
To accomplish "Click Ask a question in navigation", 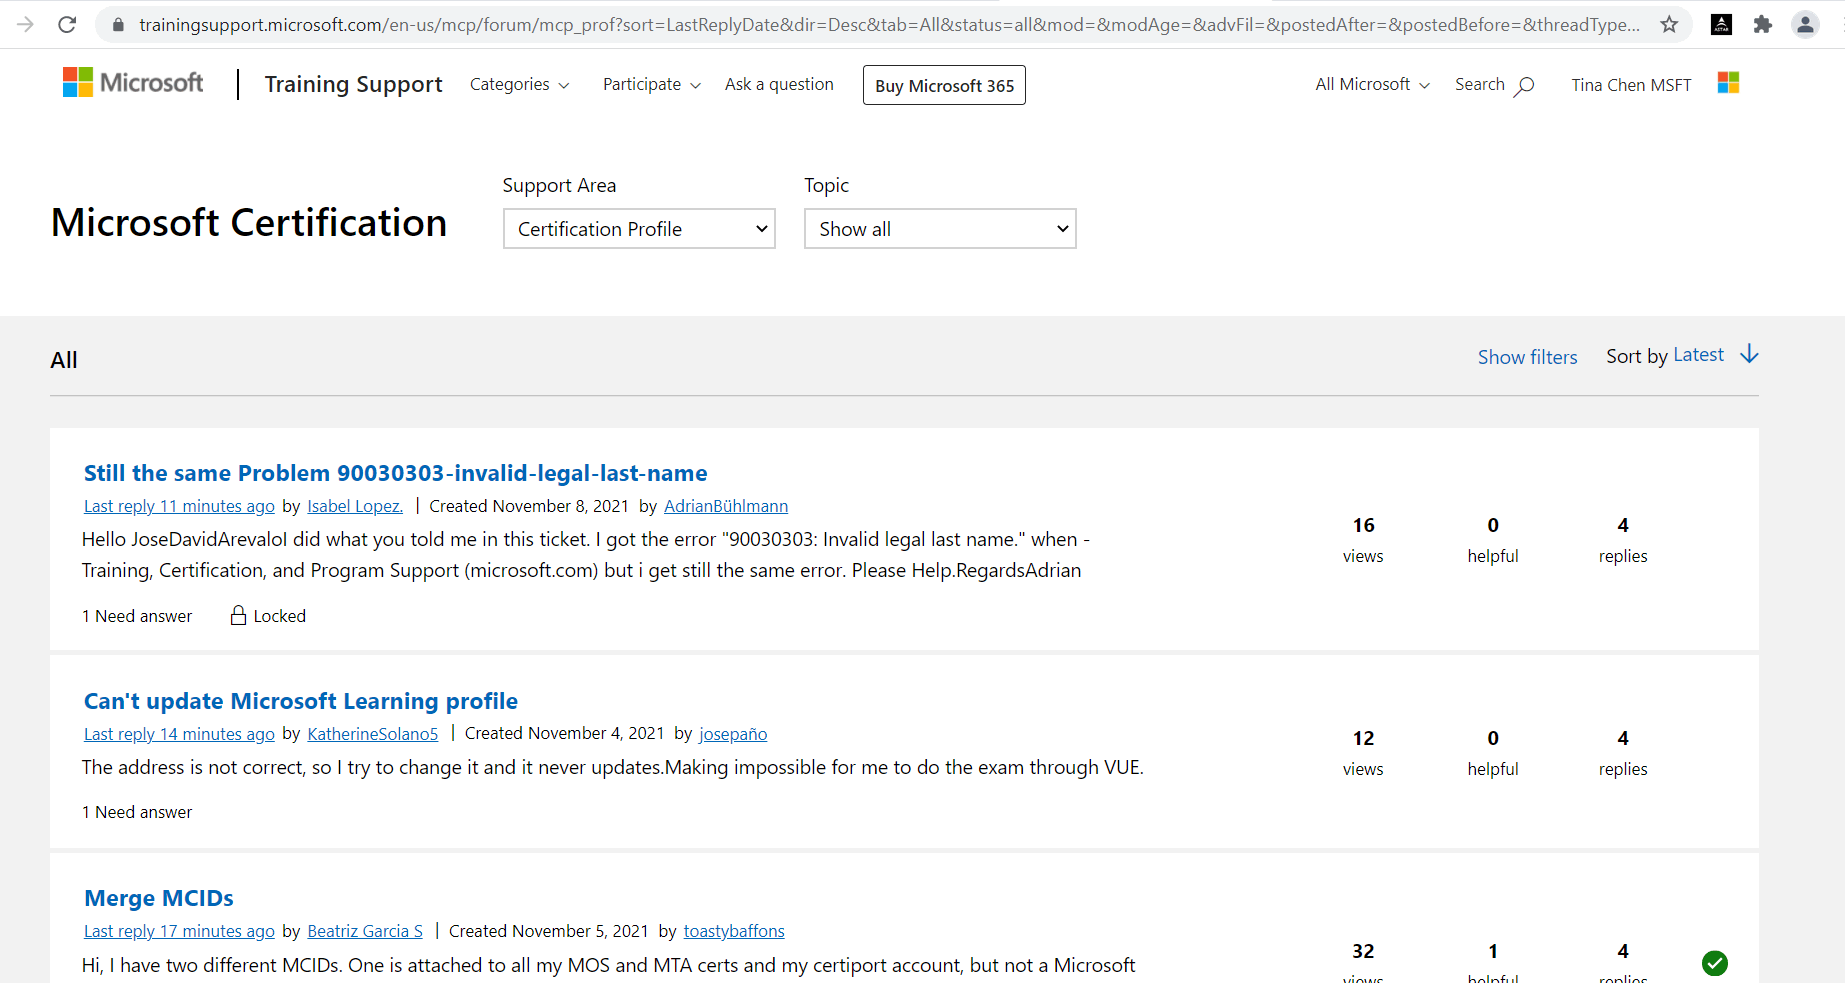I will (779, 85).
